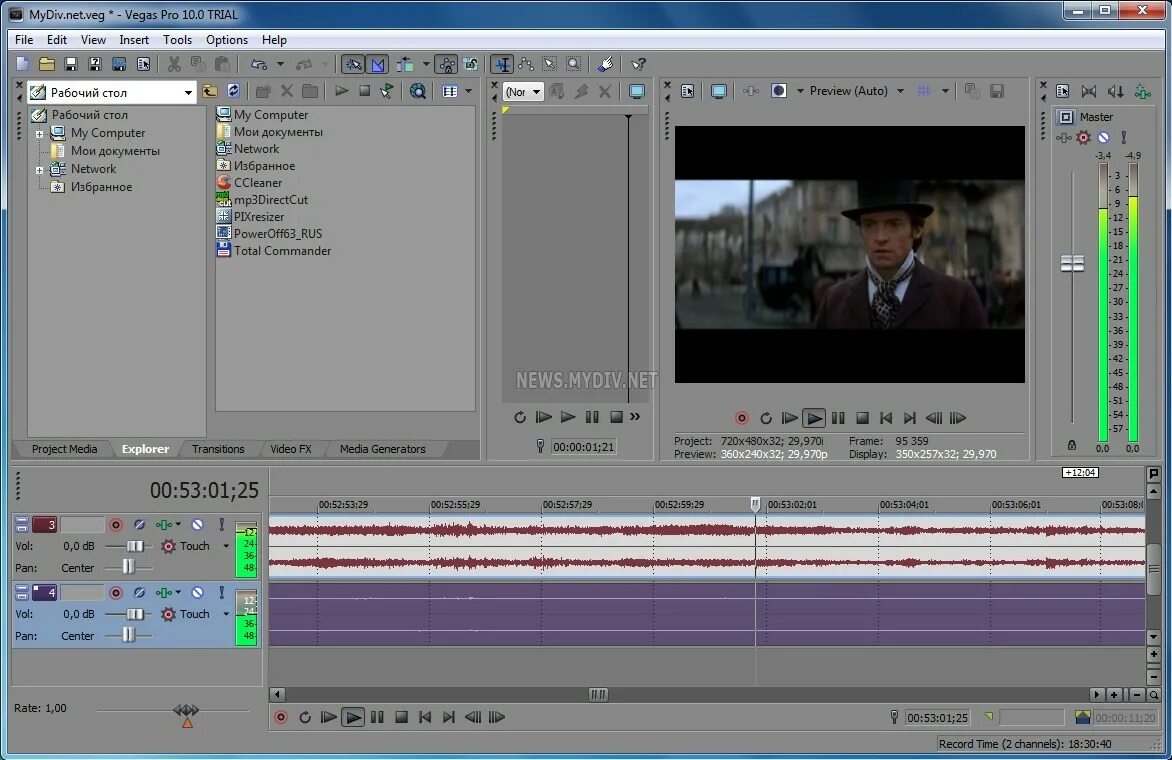
Task: Click the Up One Level folder icon in Explorer
Action: [210, 91]
